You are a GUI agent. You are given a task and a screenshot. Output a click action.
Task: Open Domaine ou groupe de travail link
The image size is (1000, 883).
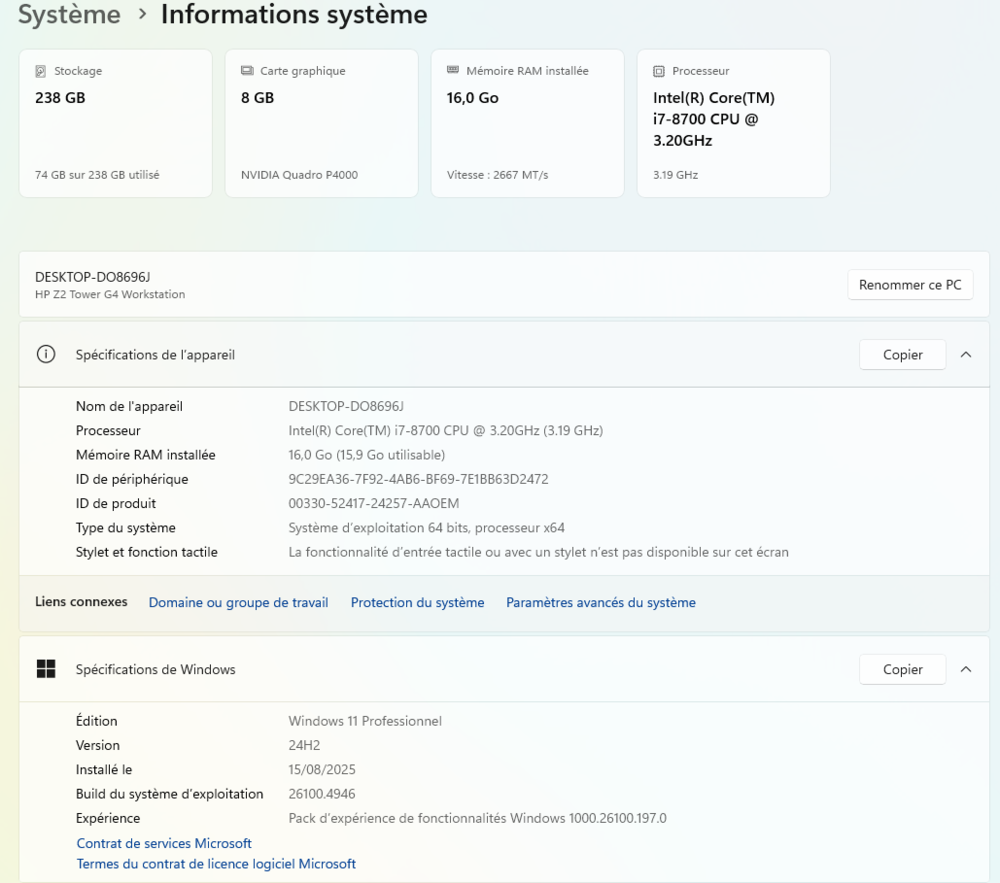tap(238, 602)
